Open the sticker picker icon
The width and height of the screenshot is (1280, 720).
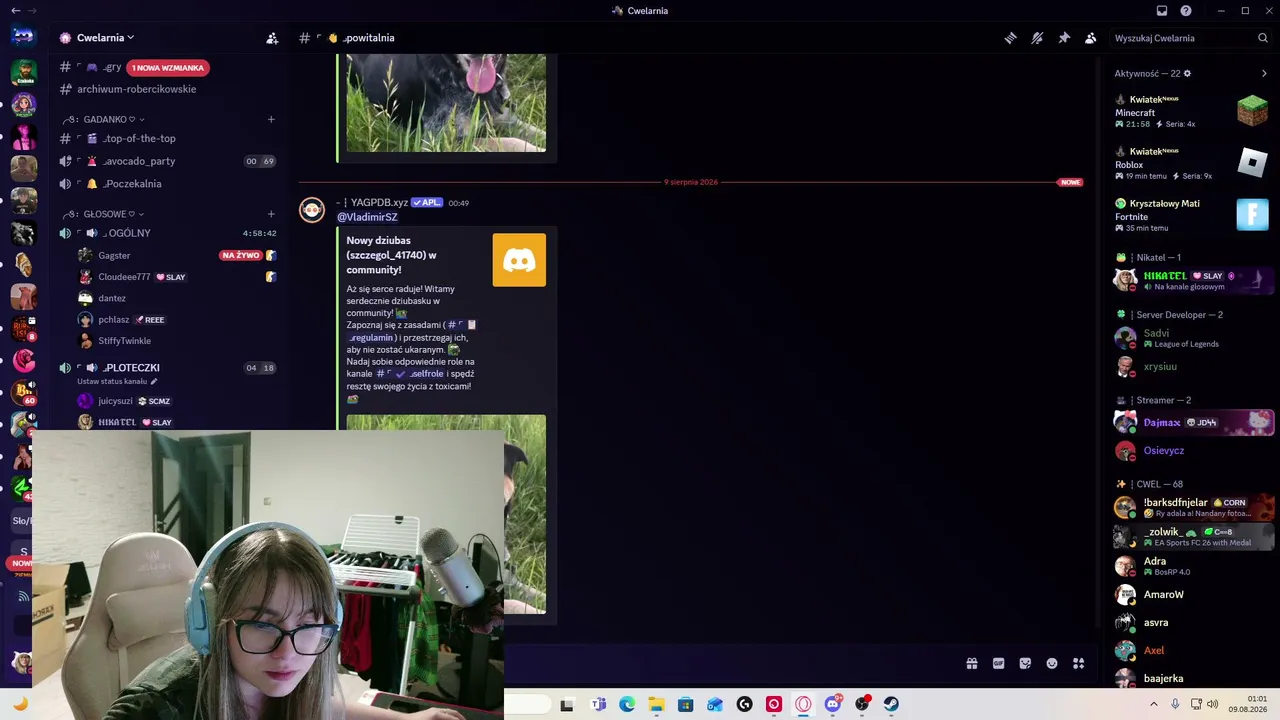(x=1025, y=663)
